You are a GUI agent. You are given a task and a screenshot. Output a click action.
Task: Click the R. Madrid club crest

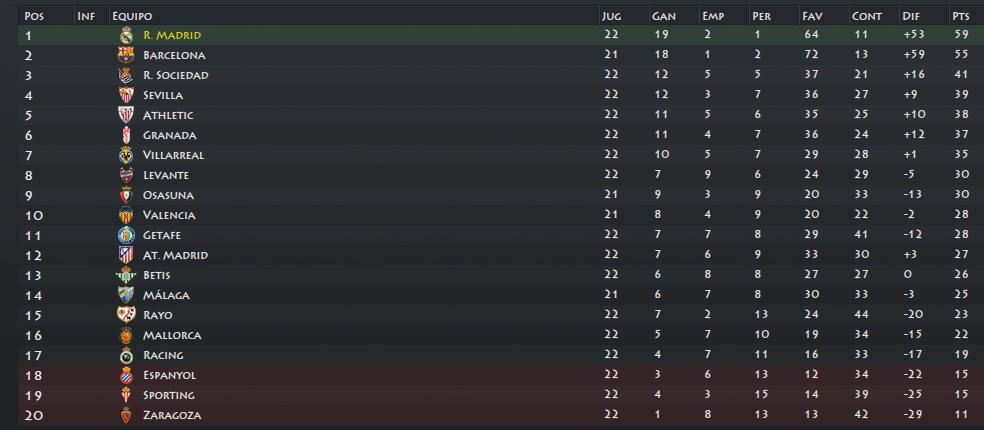click(x=126, y=35)
